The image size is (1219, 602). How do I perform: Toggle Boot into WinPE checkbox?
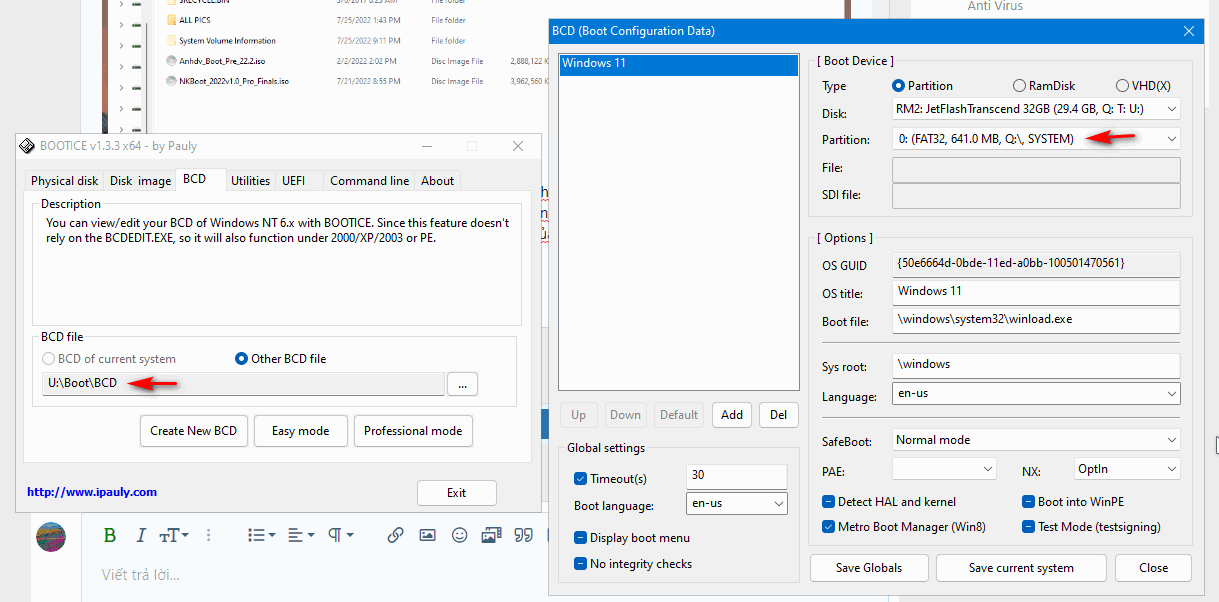click(x=1029, y=502)
